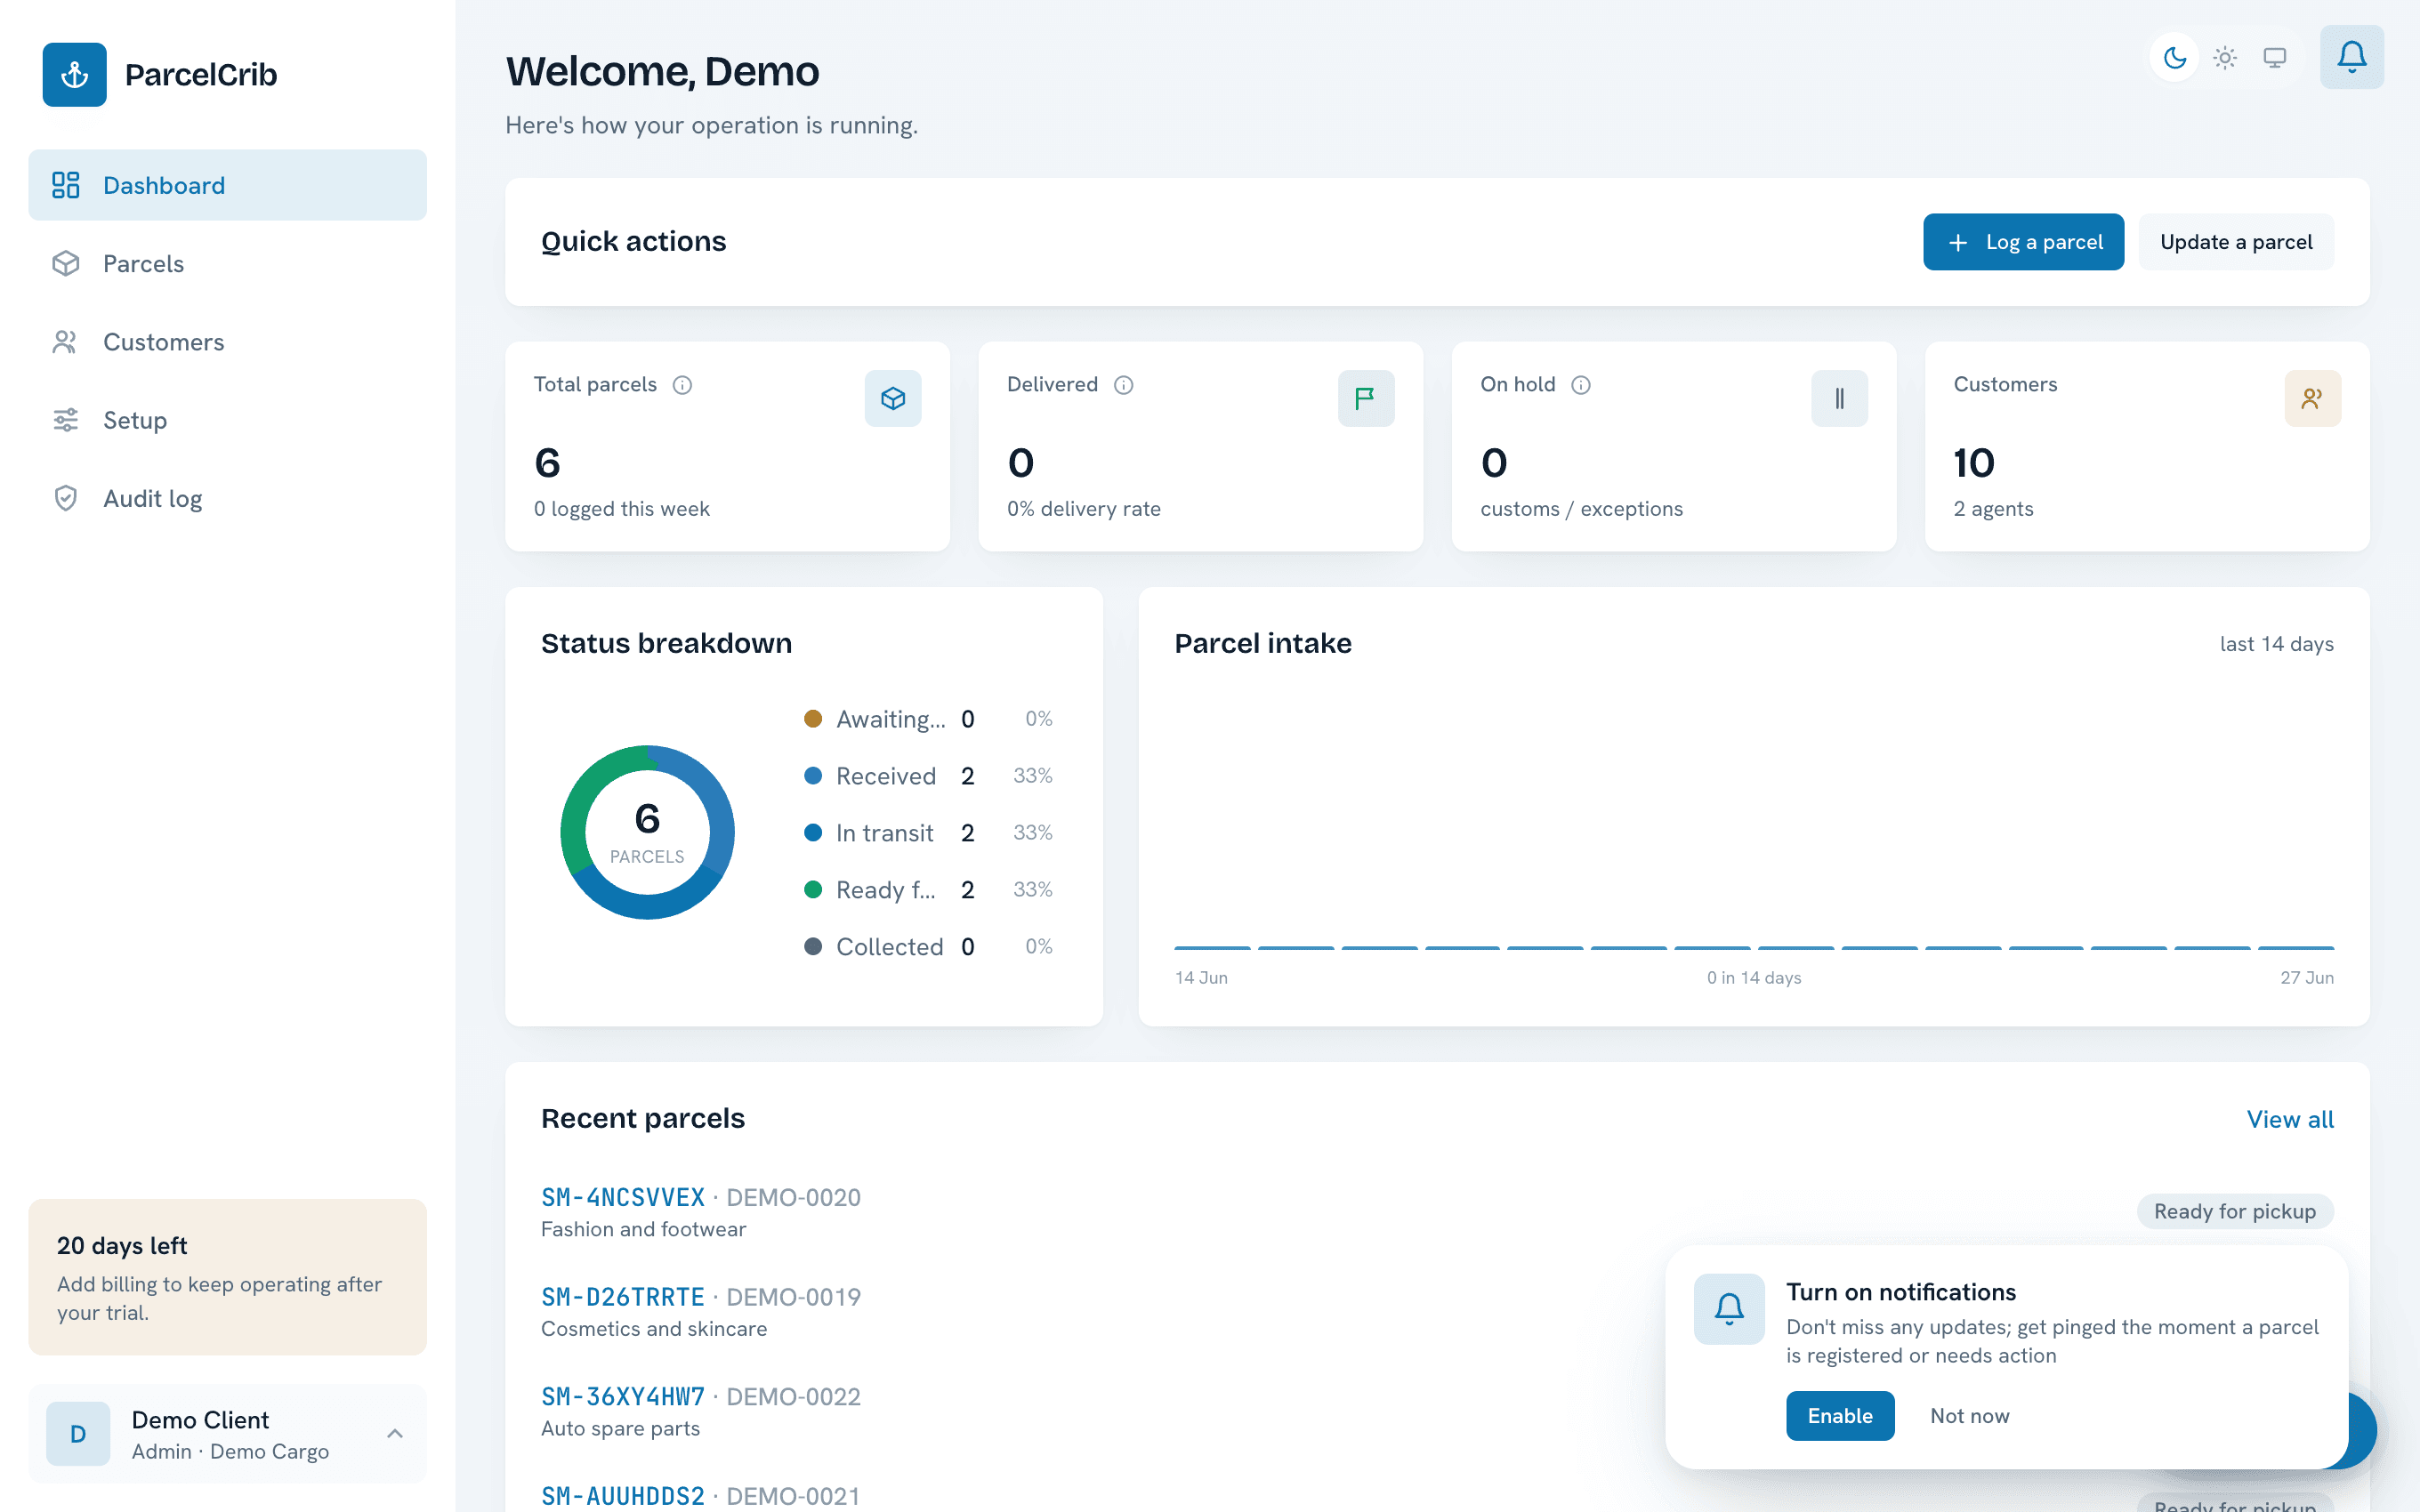Click the On hold pause icon
2420x1512 pixels.
pos(1839,399)
